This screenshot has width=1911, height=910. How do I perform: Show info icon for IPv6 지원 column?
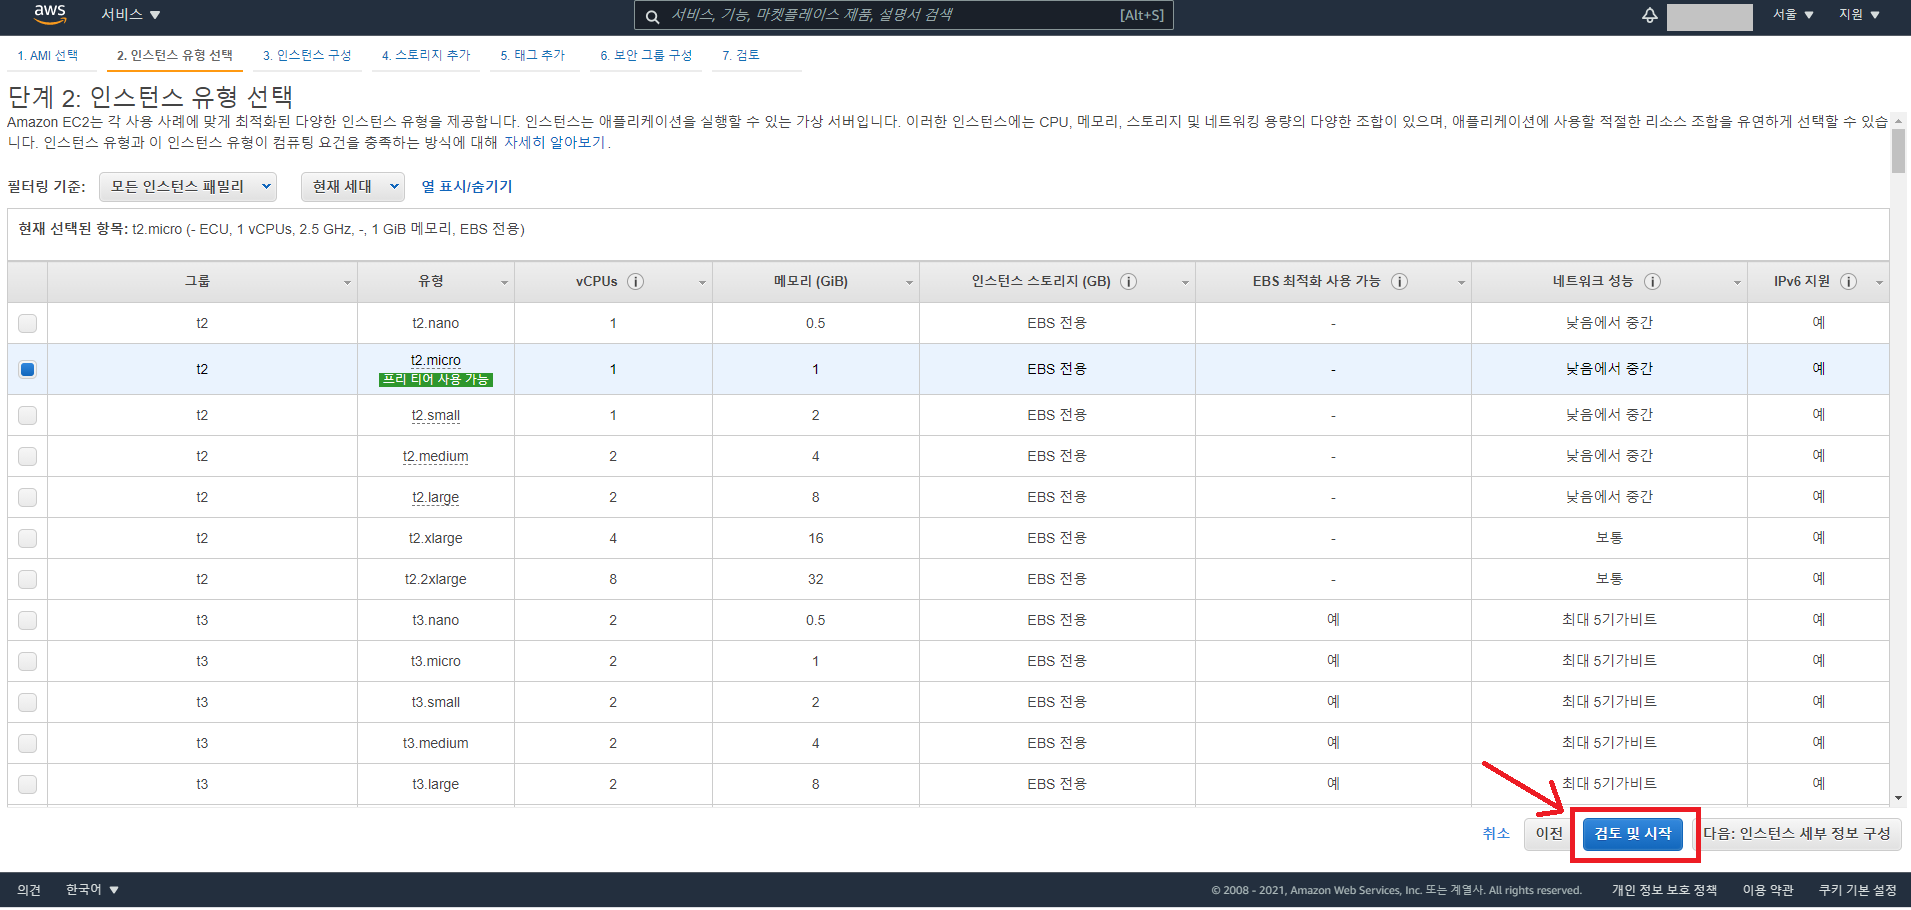pyautogui.click(x=1848, y=282)
